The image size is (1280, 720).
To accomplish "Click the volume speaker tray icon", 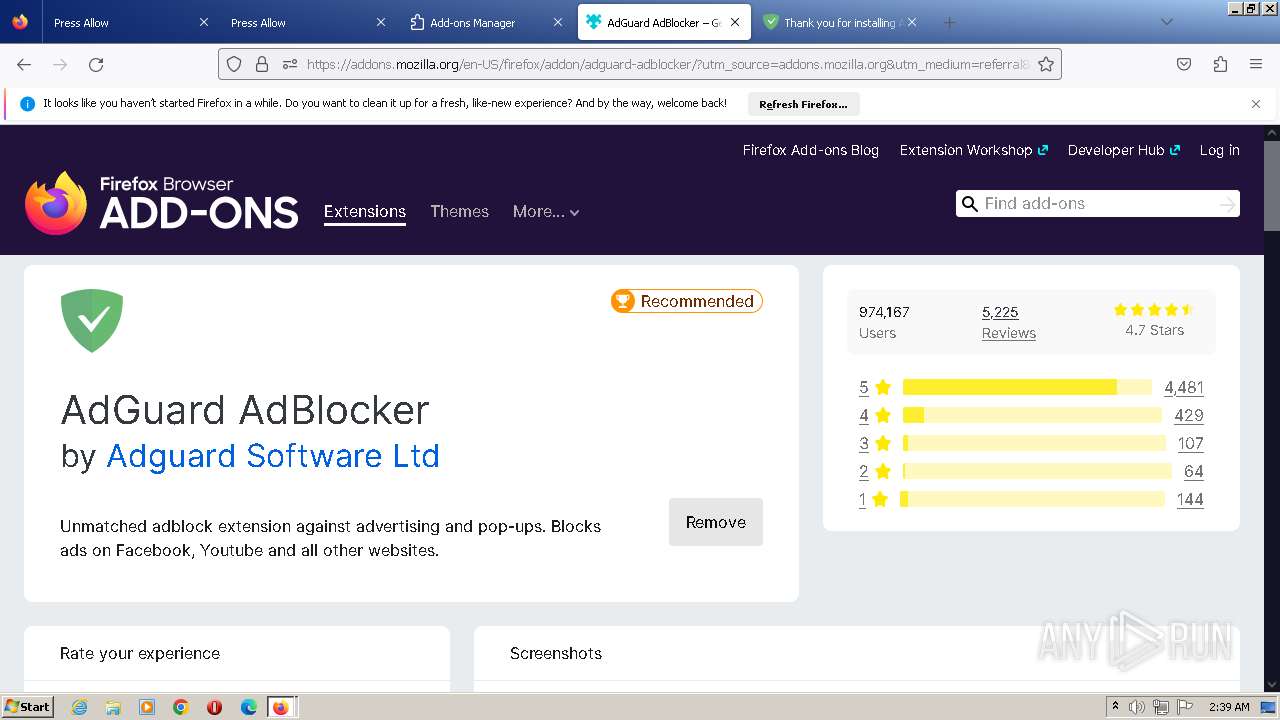I will pyautogui.click(x=1137, y=707).
